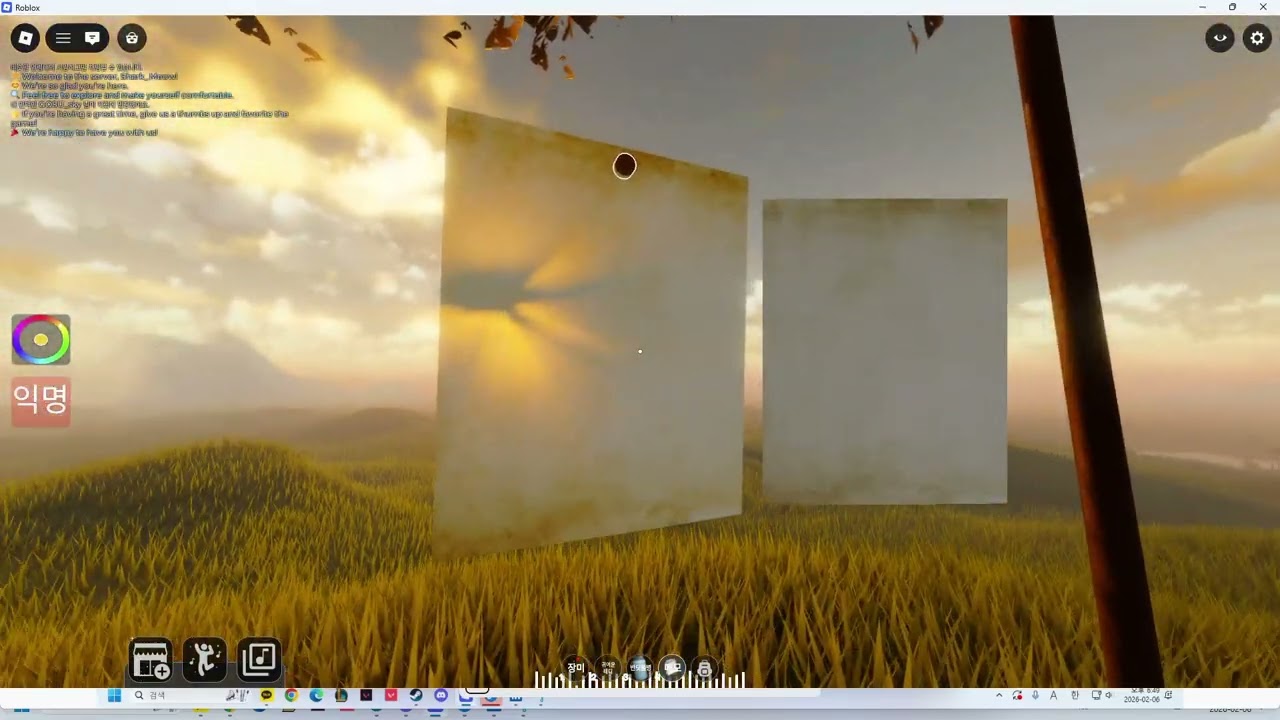Select the second hotbar tool slot

(x=608, y=668)
